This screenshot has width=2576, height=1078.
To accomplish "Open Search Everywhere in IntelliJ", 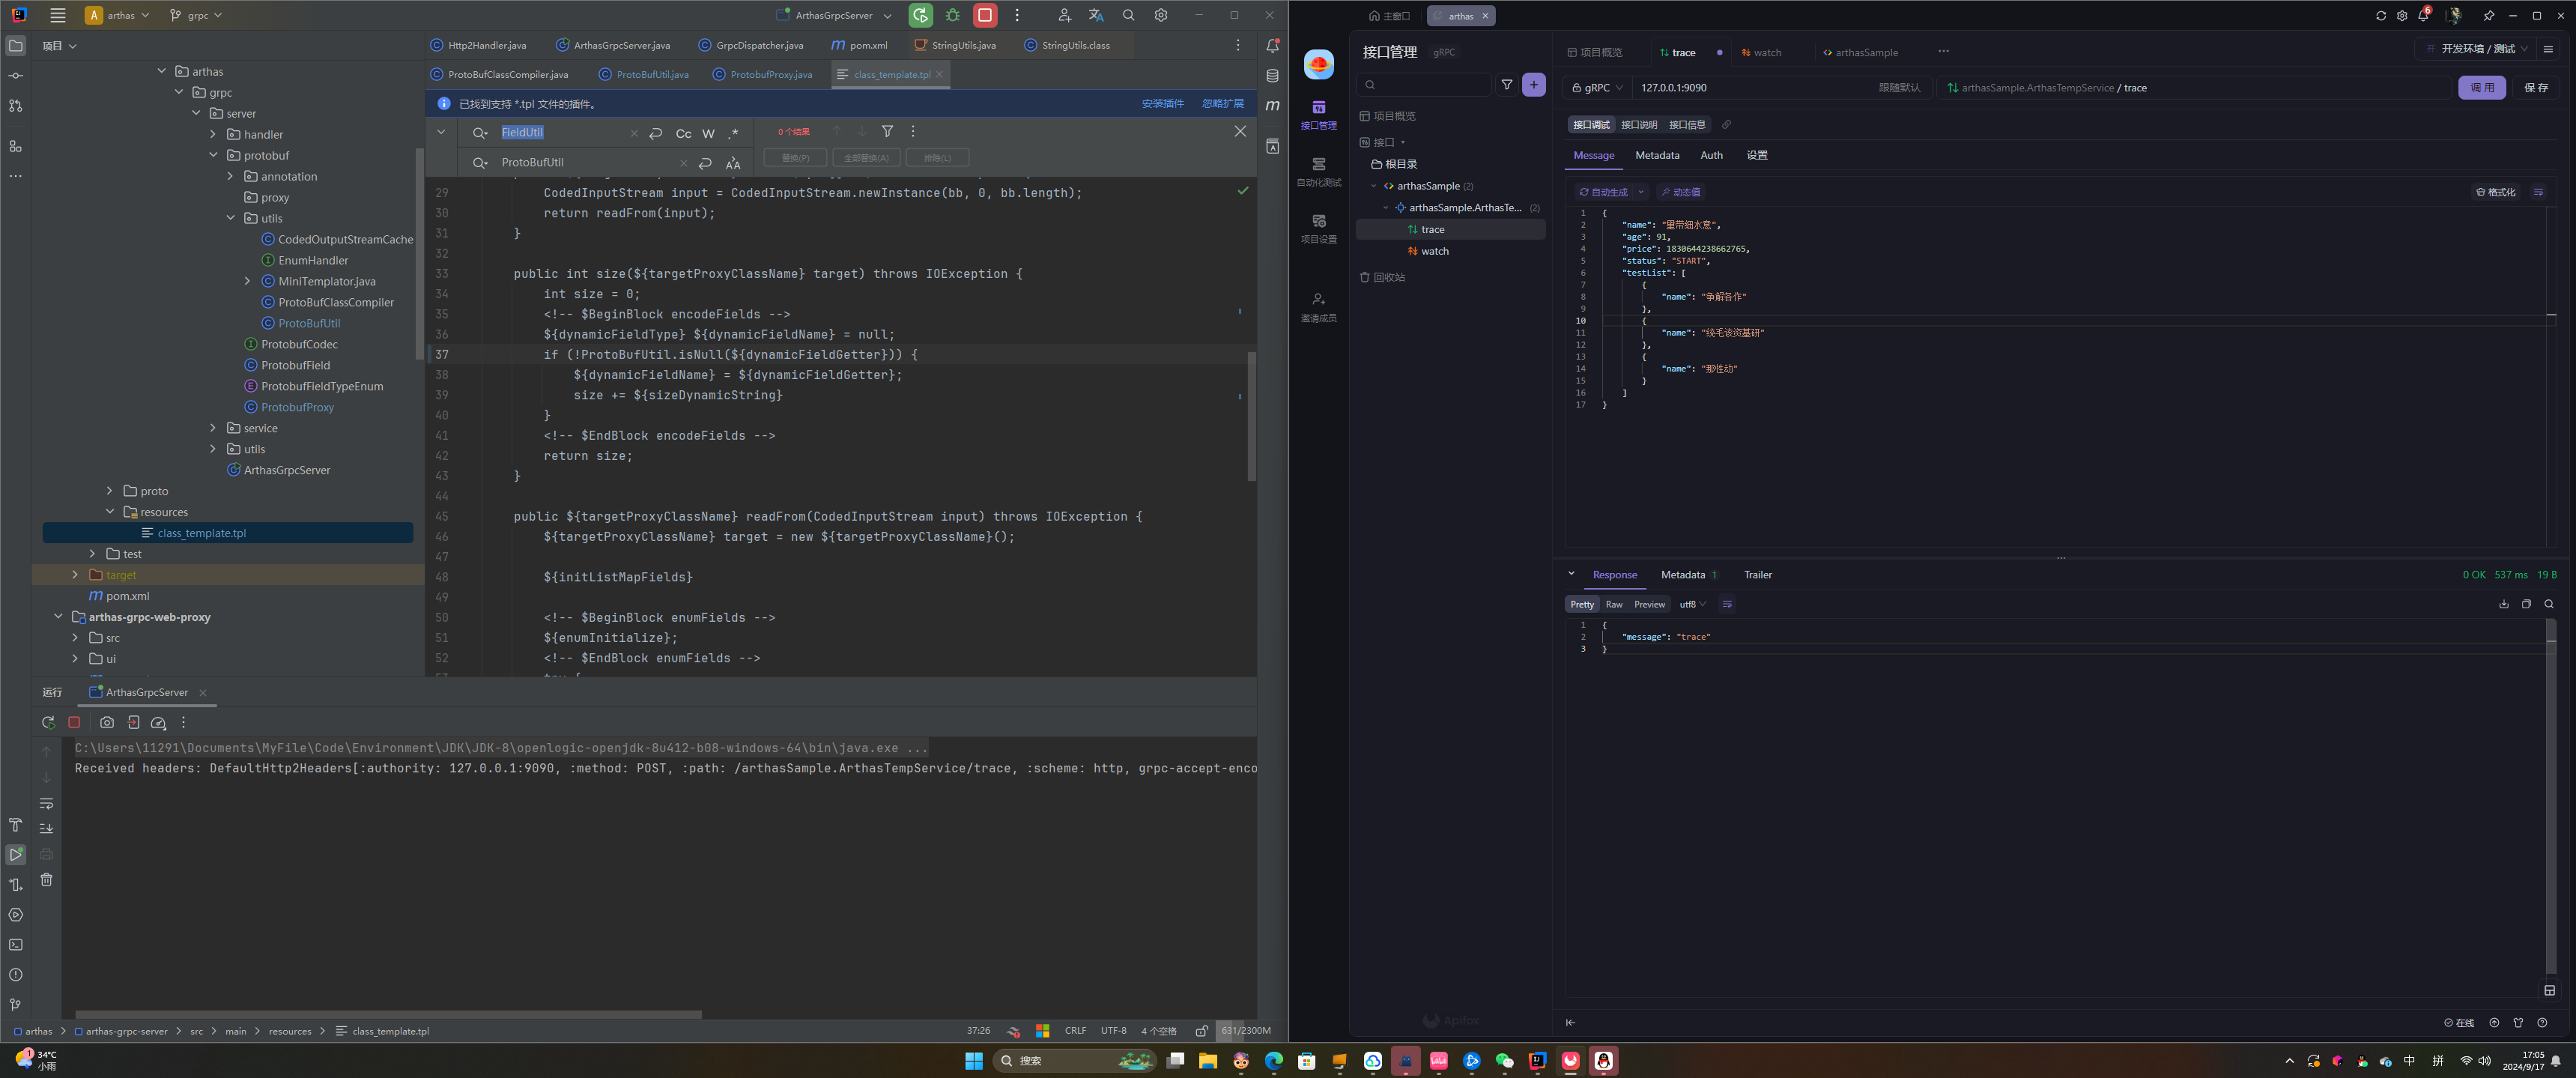I will tap(1129, 15).
